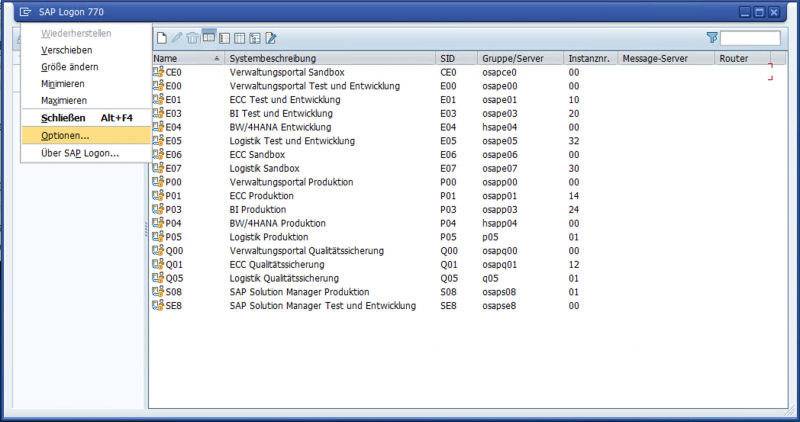Click the filter funnel icon
800x422 pixels.
[712, 38]
